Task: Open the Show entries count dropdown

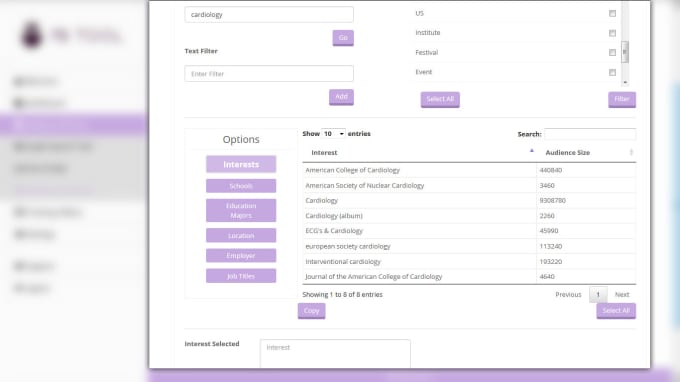Action: pyautogui.click(x=333, y=134)
